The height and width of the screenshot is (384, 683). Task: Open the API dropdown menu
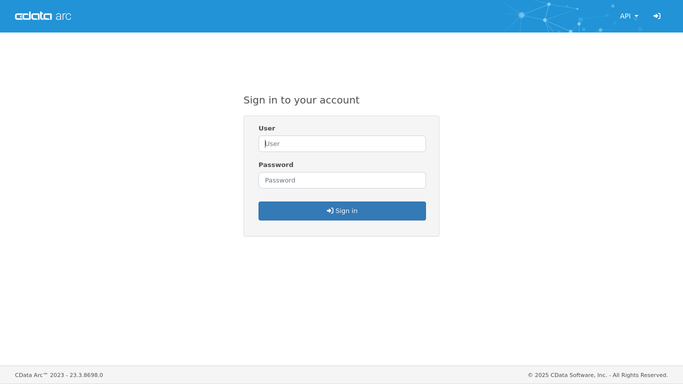tap(629, 16)
